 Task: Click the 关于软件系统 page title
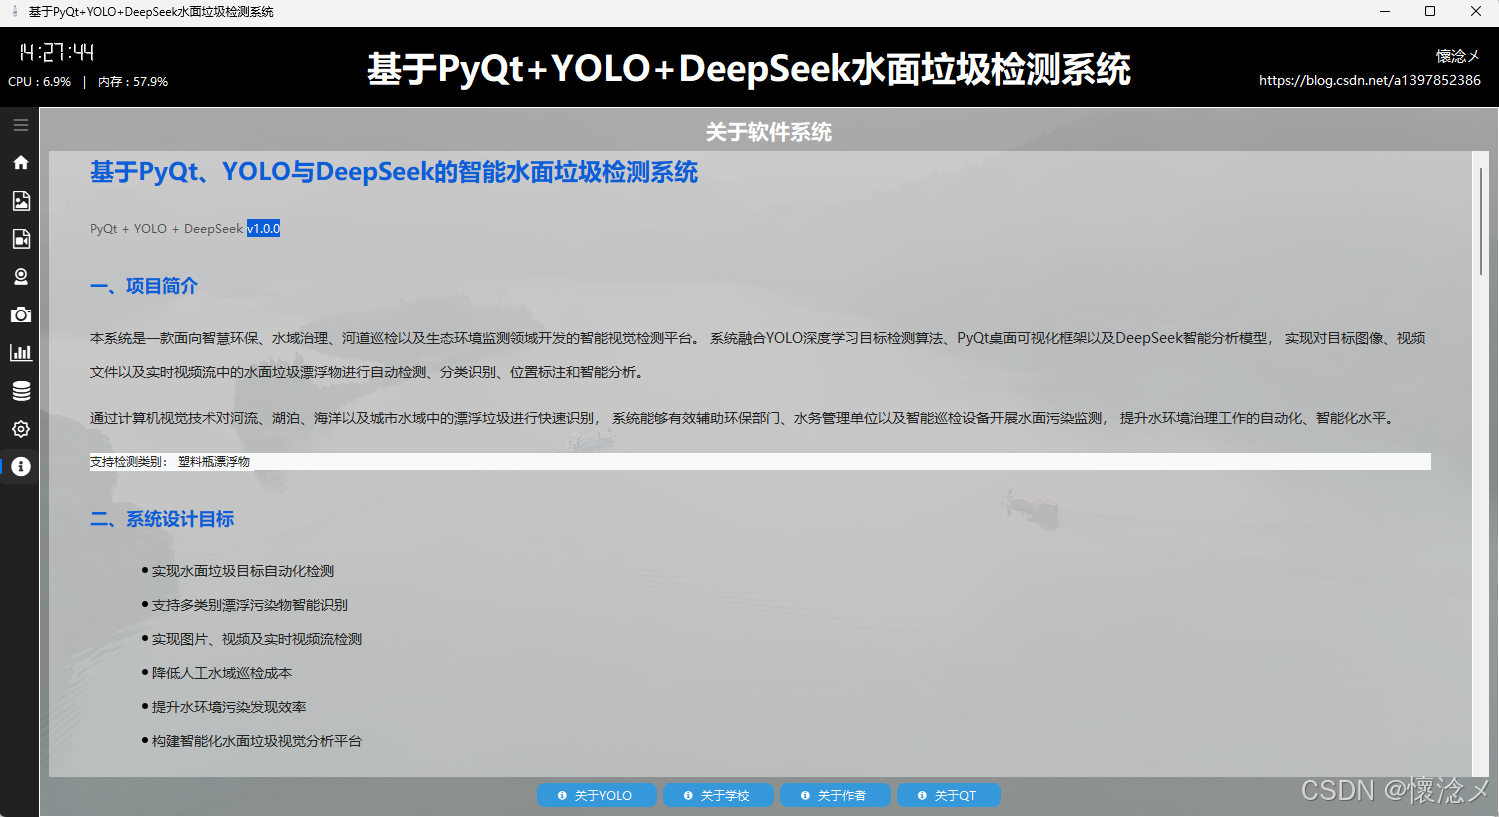pyautogui.click(x=769, y=132)
